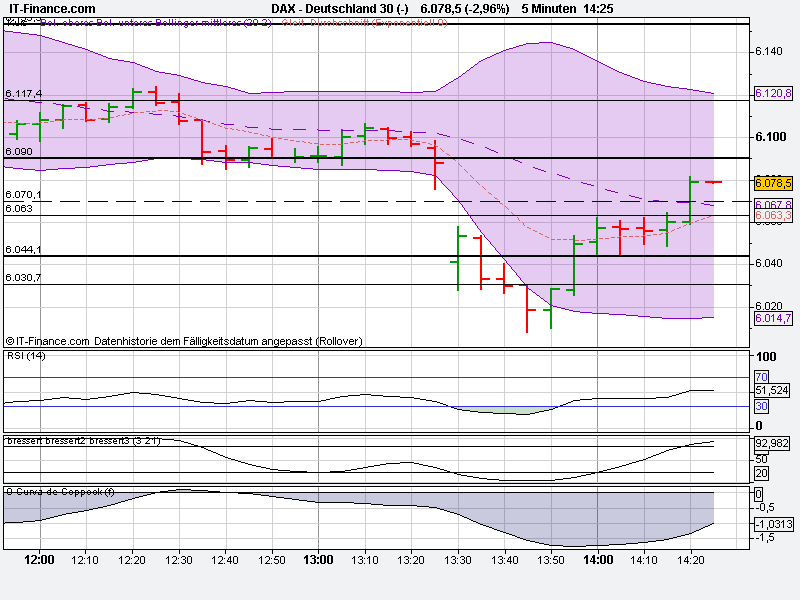Select the 6.014,7 low price label
800x600 pixels.
point(772,318)
